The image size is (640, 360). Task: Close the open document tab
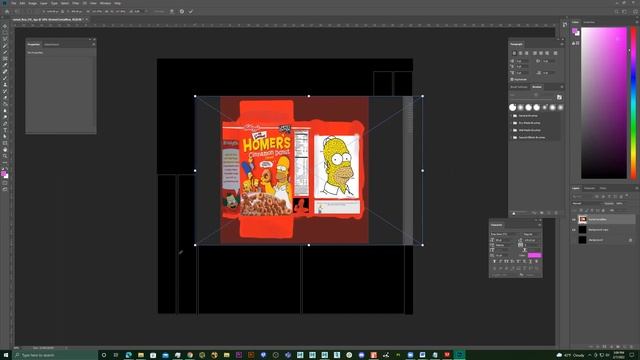click(x=87, y=19)
